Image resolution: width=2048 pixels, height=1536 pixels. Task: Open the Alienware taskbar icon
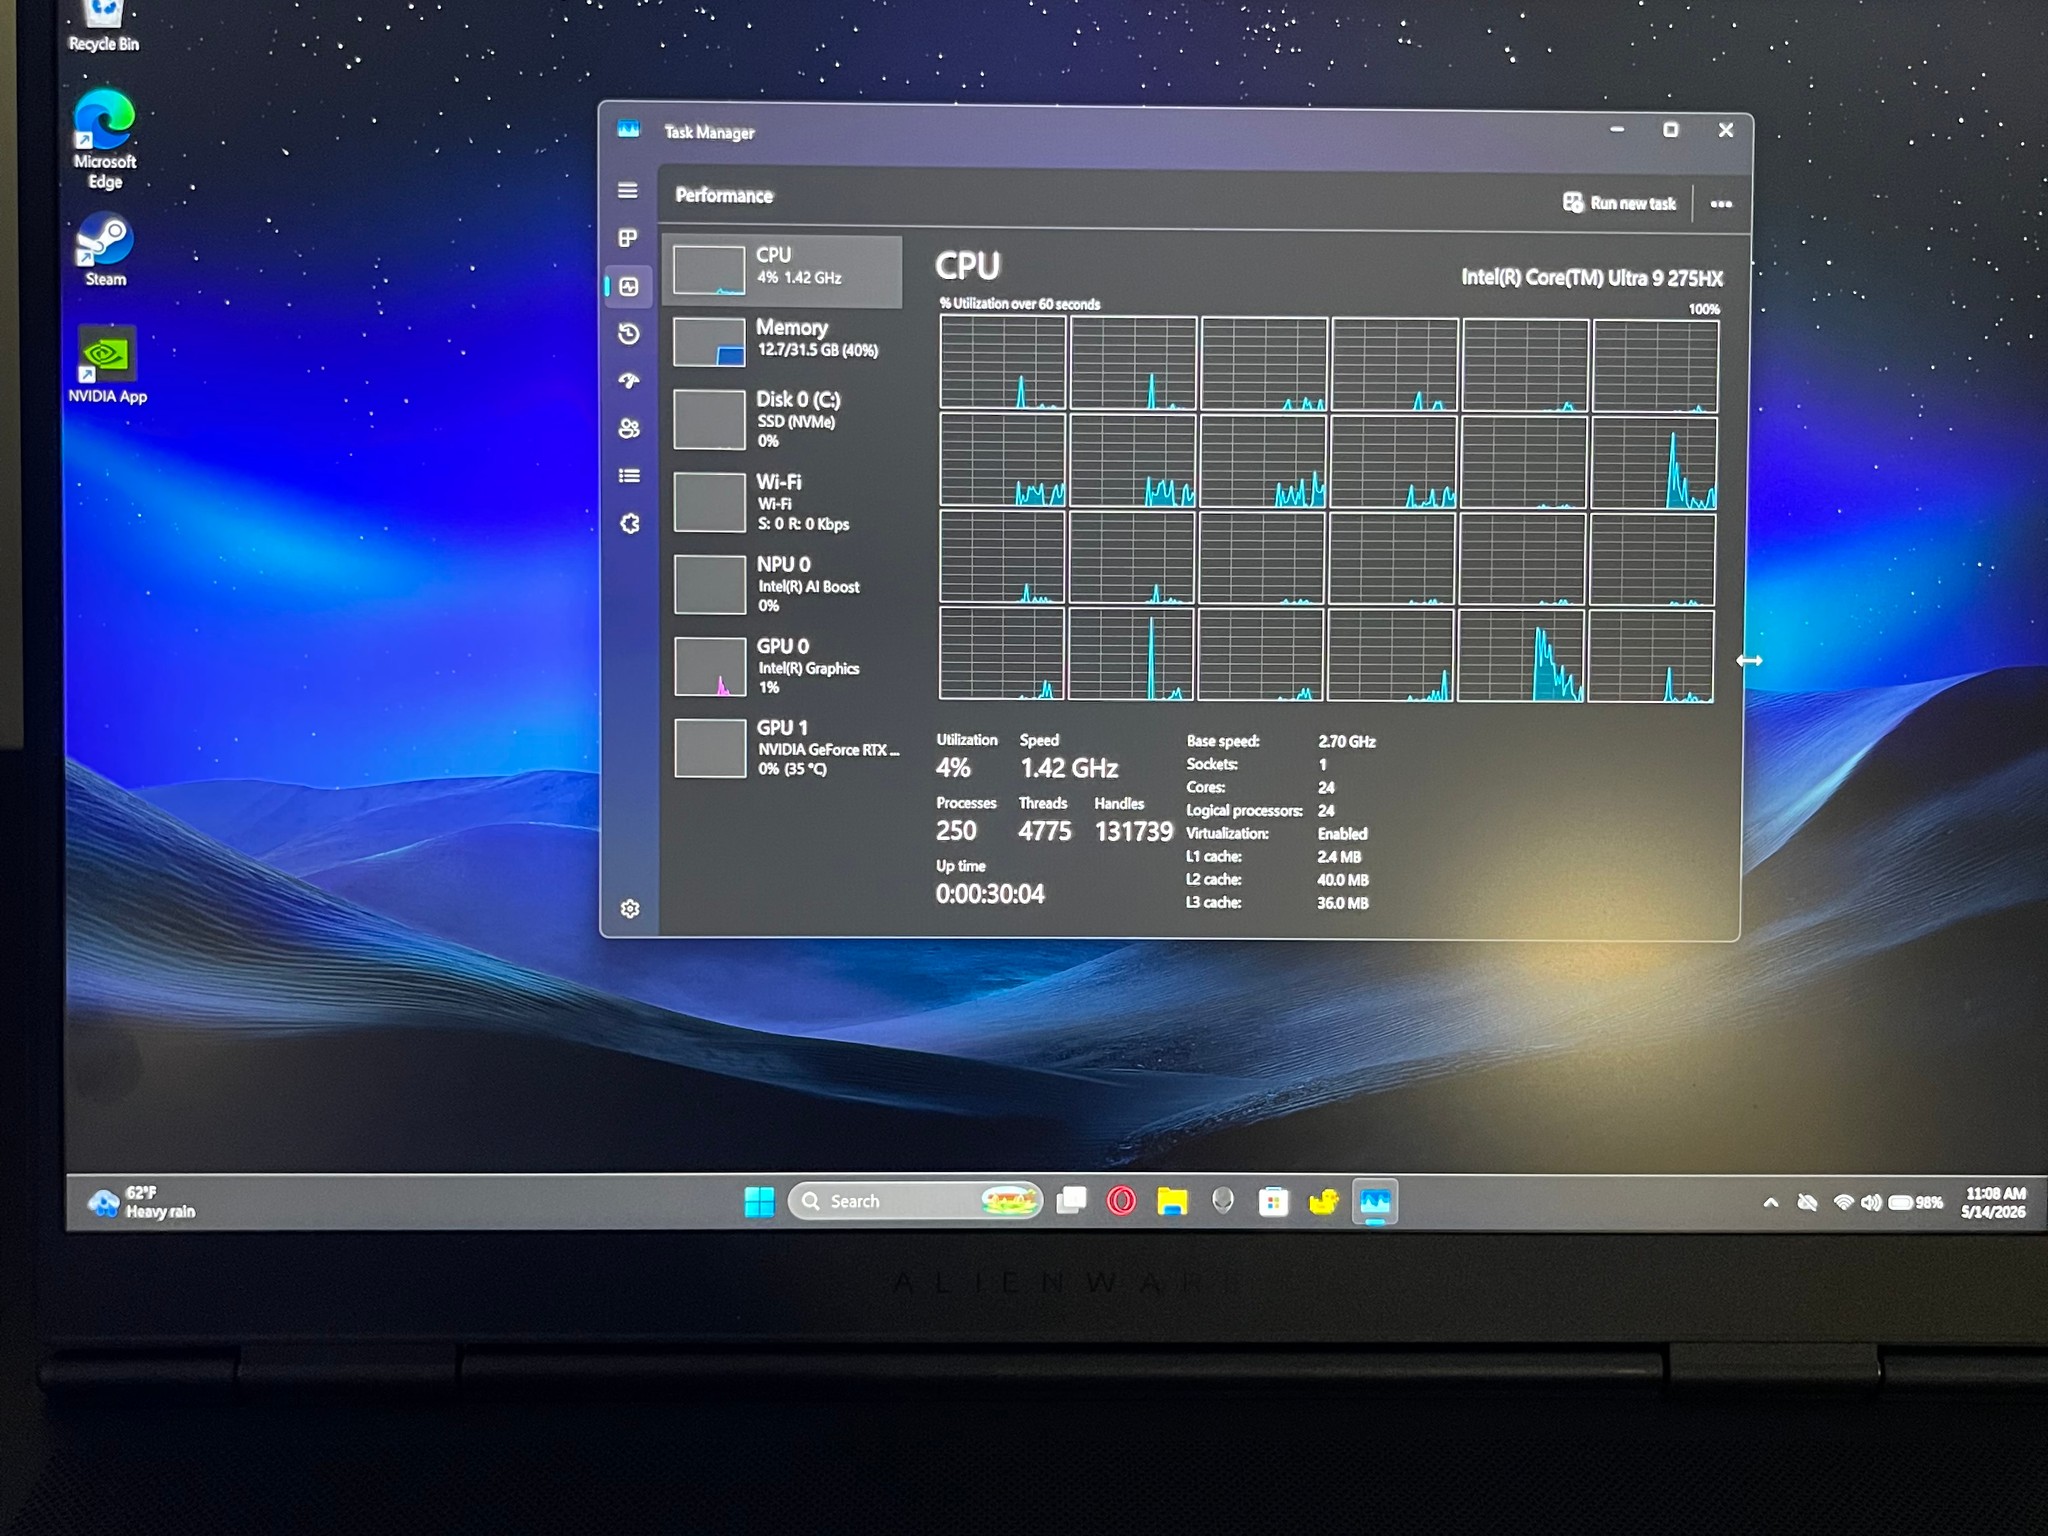click(x=1222, y=1200)
